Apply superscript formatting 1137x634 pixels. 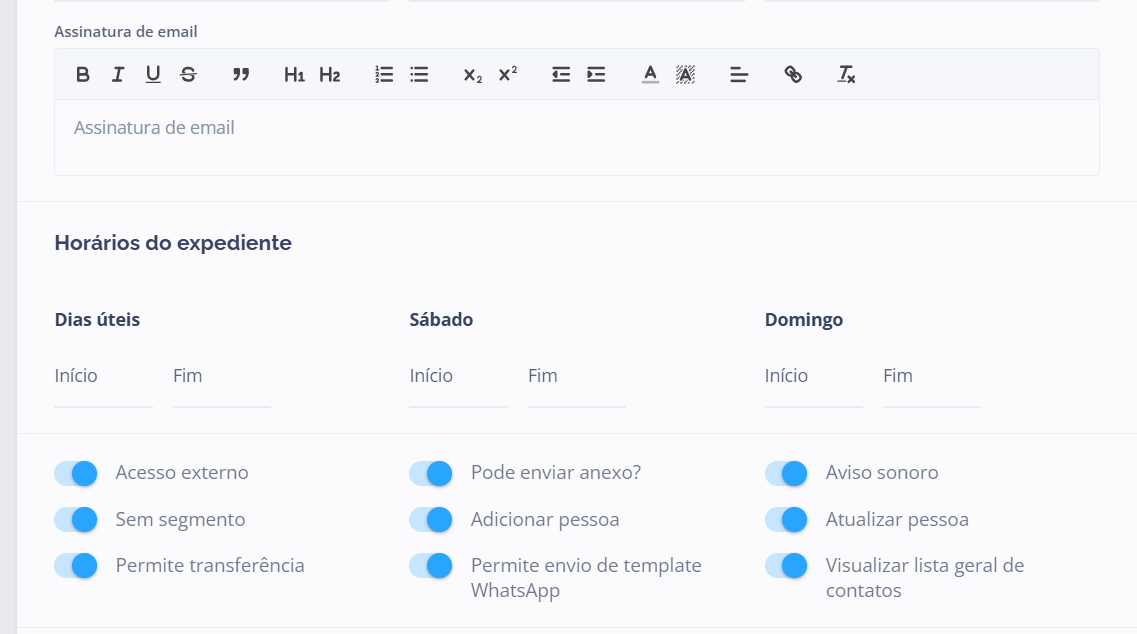coord(508,74)
